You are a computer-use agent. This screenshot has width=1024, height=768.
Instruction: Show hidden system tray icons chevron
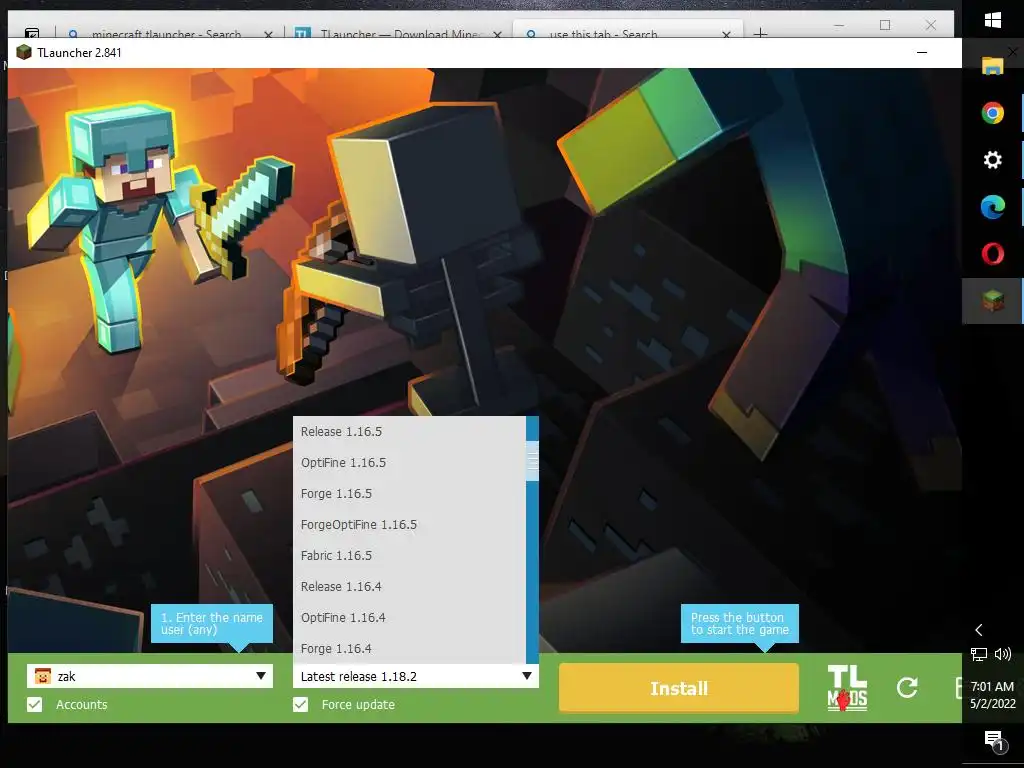pyautogui.click(x=978, y=630)
